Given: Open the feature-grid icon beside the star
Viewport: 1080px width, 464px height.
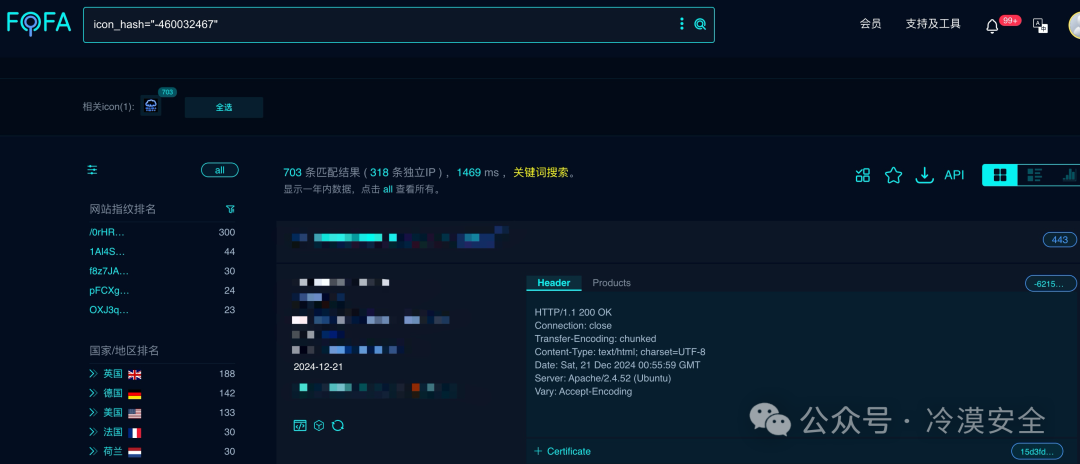Looking at the screenshot, I should [863, 175].
